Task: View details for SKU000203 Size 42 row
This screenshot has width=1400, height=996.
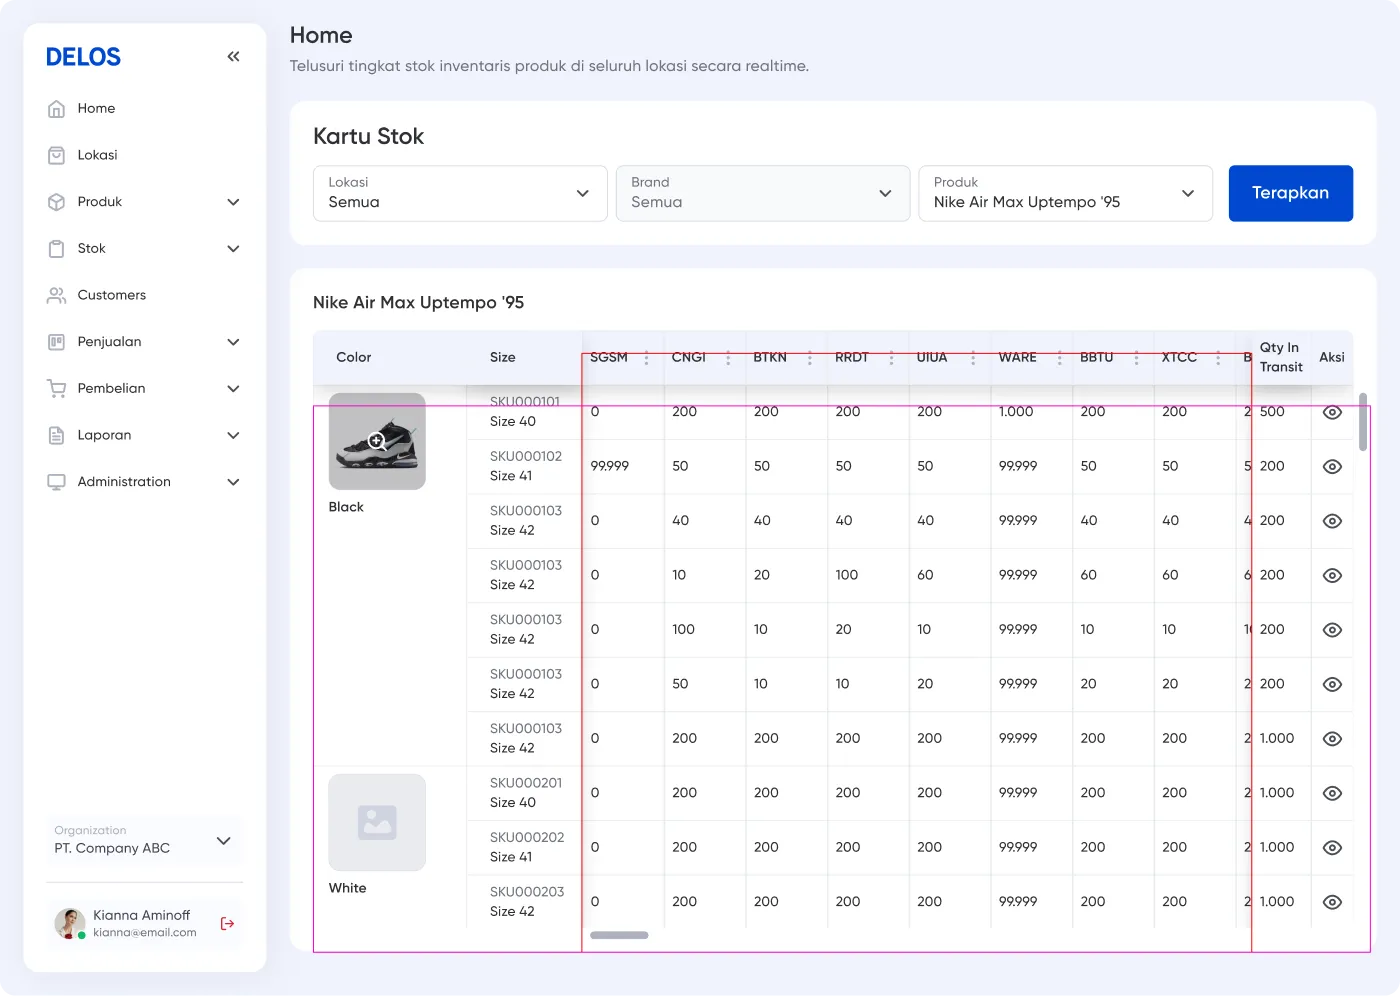Action: pyautogui.click(x=1332, y=902)
